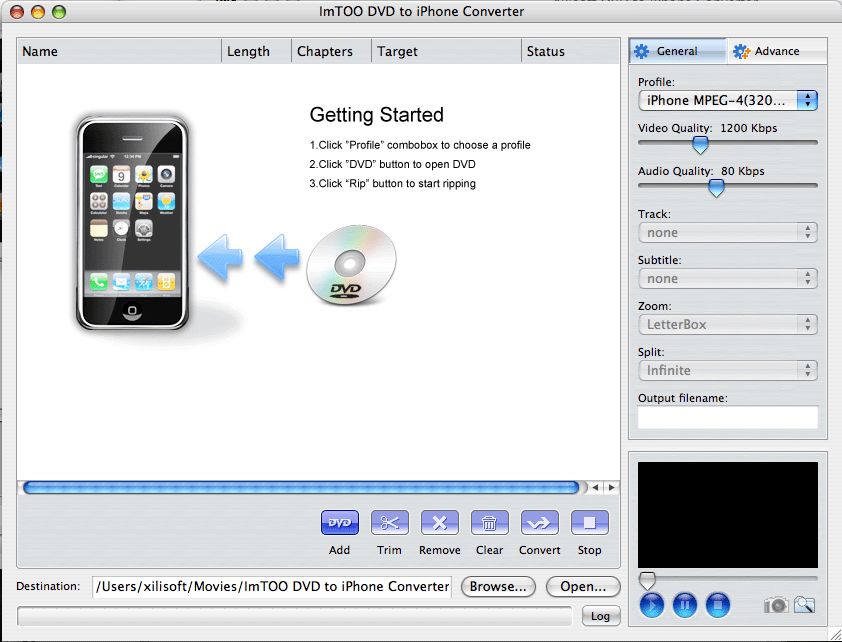The height and width of the screenshot is (642, 842).
Task: Click the Browse... button
Action: 498,587
